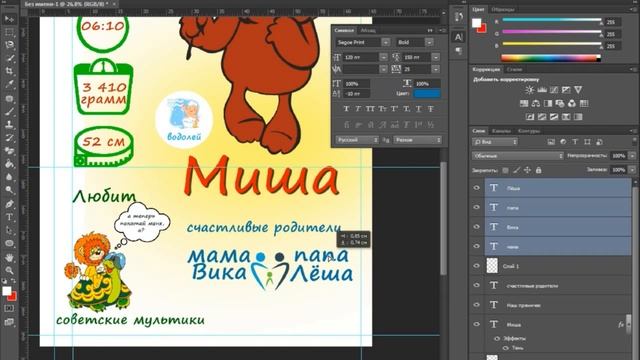Click the All Caps style icon
640x360 pixels.
pyautogui.click(x=370, y=109)
